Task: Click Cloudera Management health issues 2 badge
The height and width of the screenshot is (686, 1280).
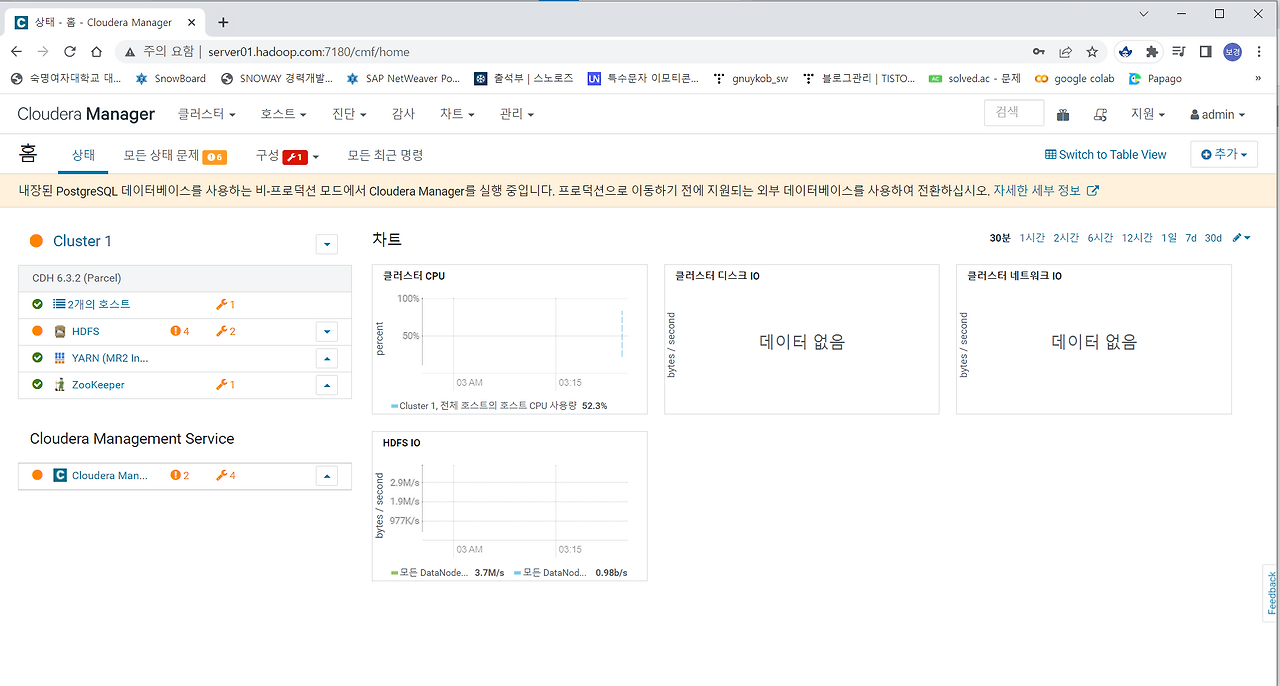Action: point(180,476)
